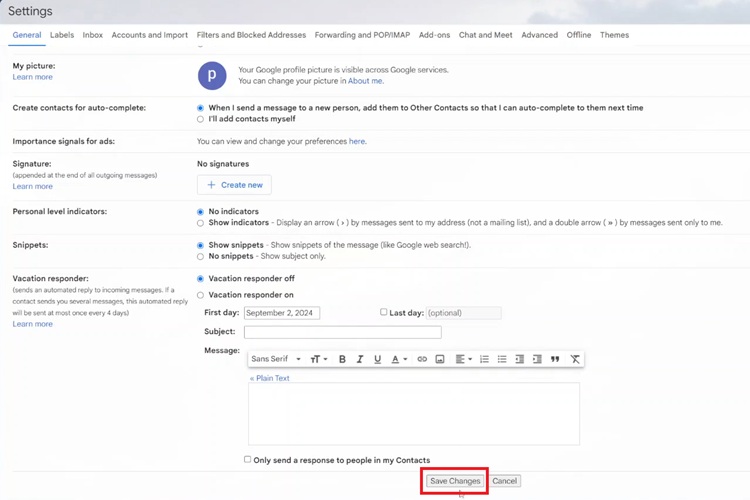Click the Save Changes button

pos(454,481)
